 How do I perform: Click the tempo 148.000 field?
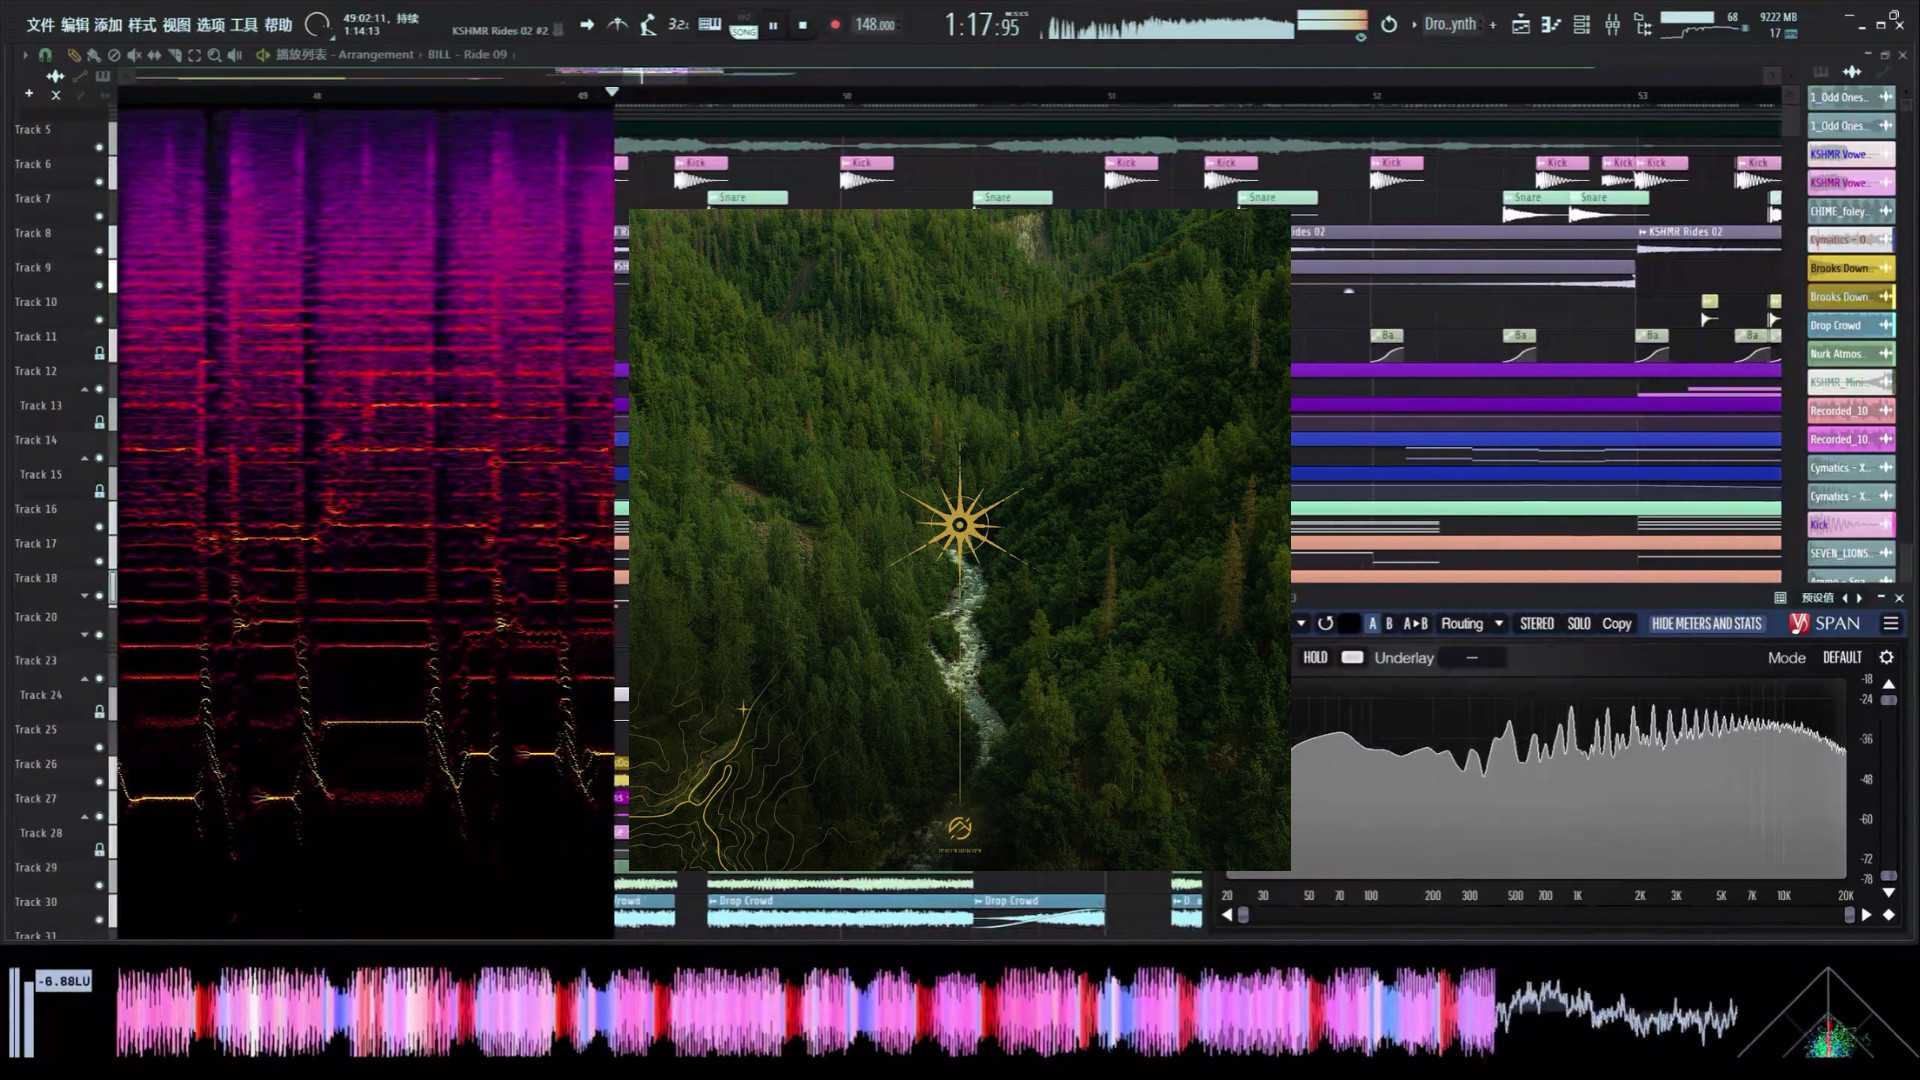pyautogui.click(x=875, y=25)
